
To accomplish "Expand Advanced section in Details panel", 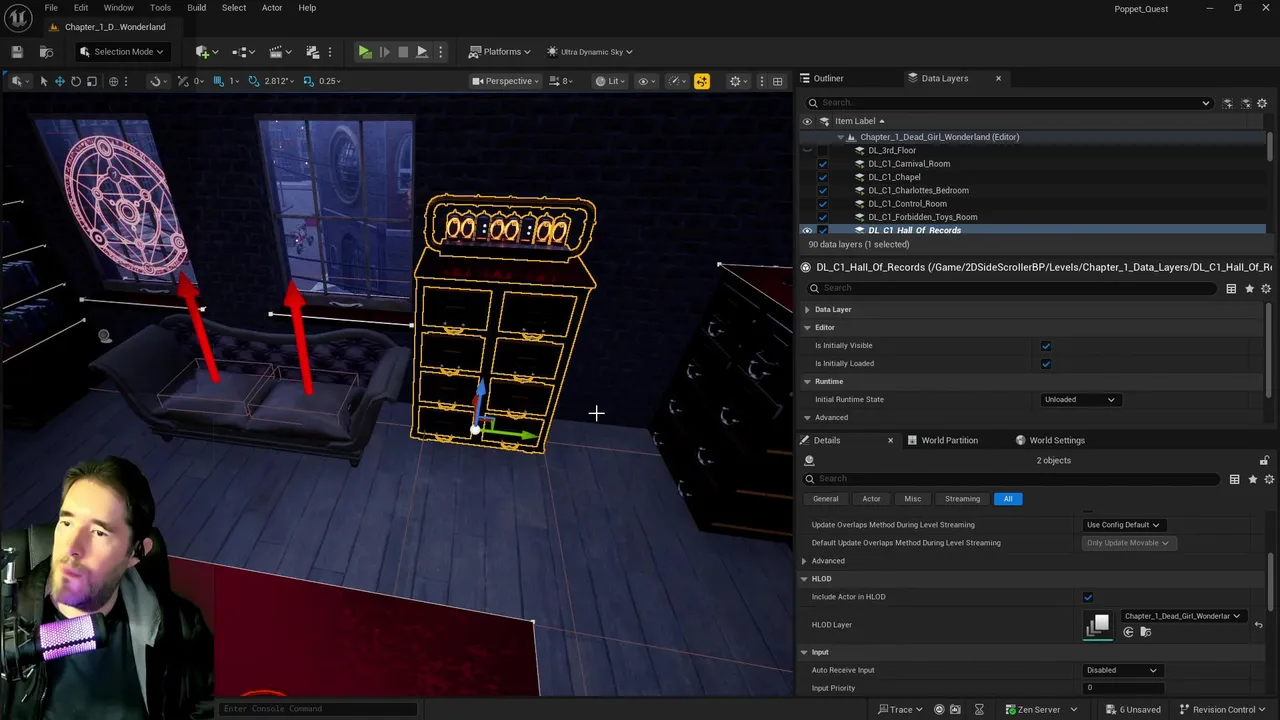I will click(x=804, y=561).
